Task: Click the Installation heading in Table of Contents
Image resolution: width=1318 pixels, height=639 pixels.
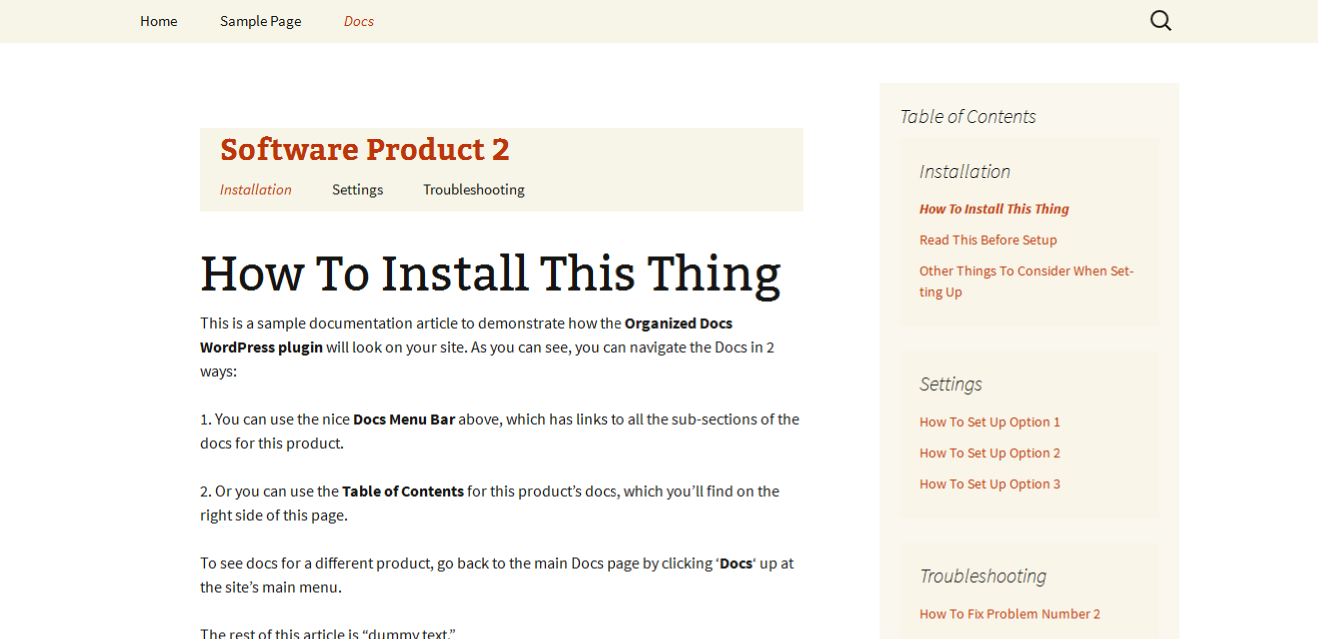Action: [965, 171]
